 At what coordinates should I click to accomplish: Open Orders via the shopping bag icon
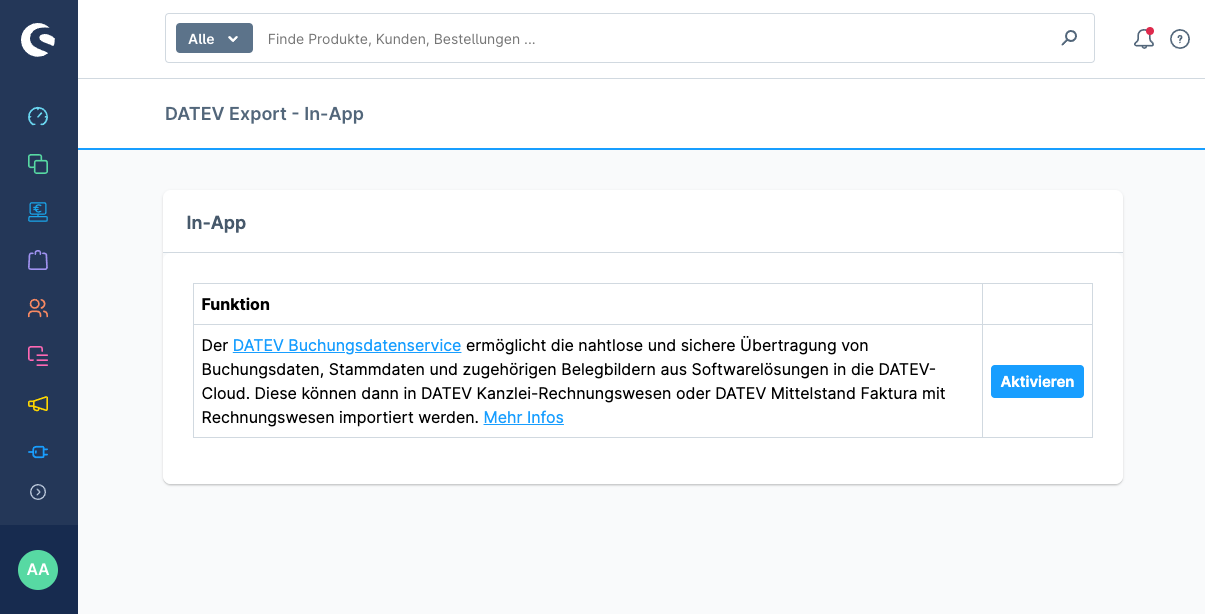pos(38,260)
